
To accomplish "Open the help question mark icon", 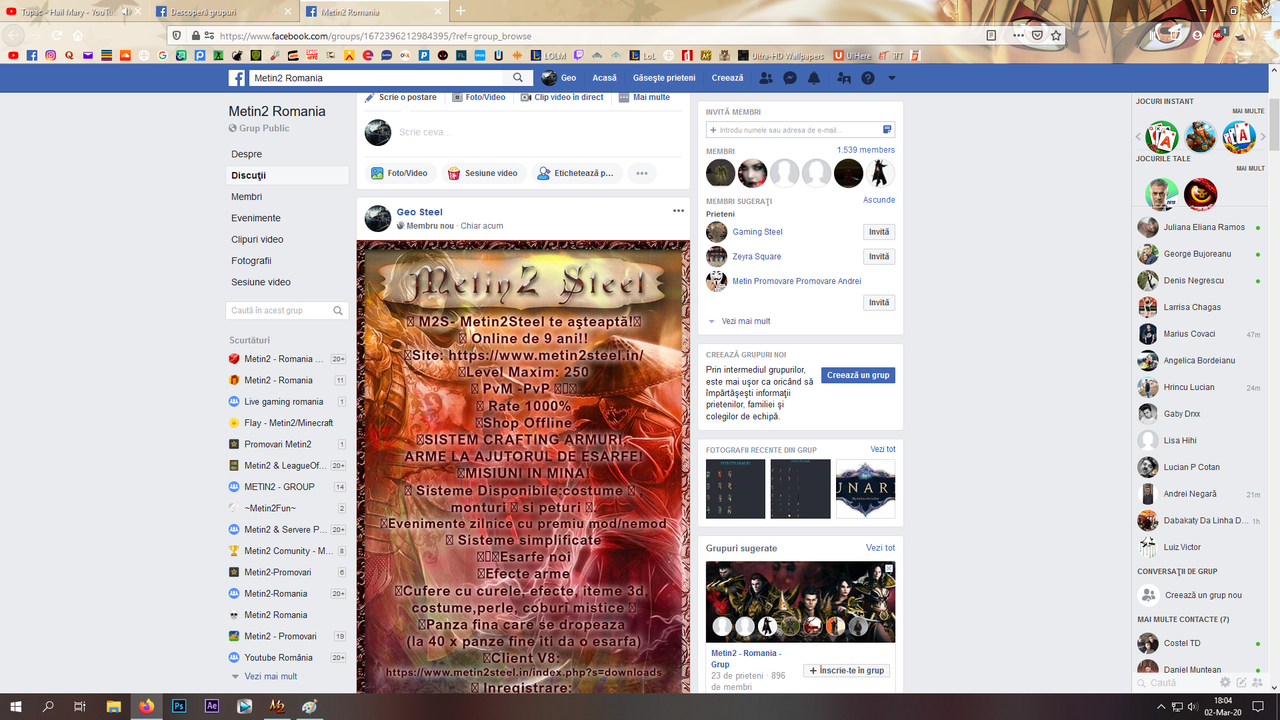I will pos(868,78).
